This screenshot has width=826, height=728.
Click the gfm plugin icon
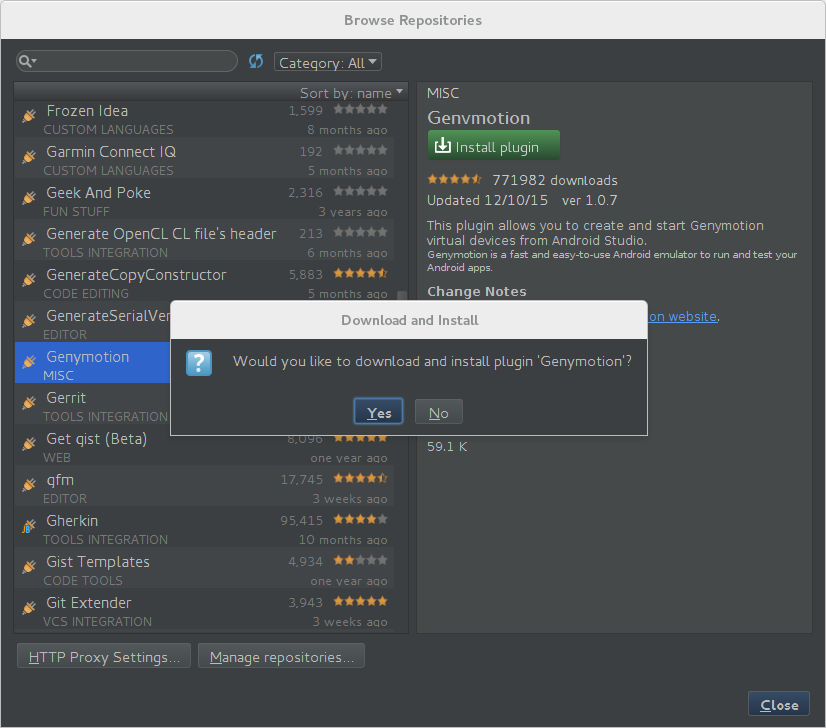[x=29, y=484]
